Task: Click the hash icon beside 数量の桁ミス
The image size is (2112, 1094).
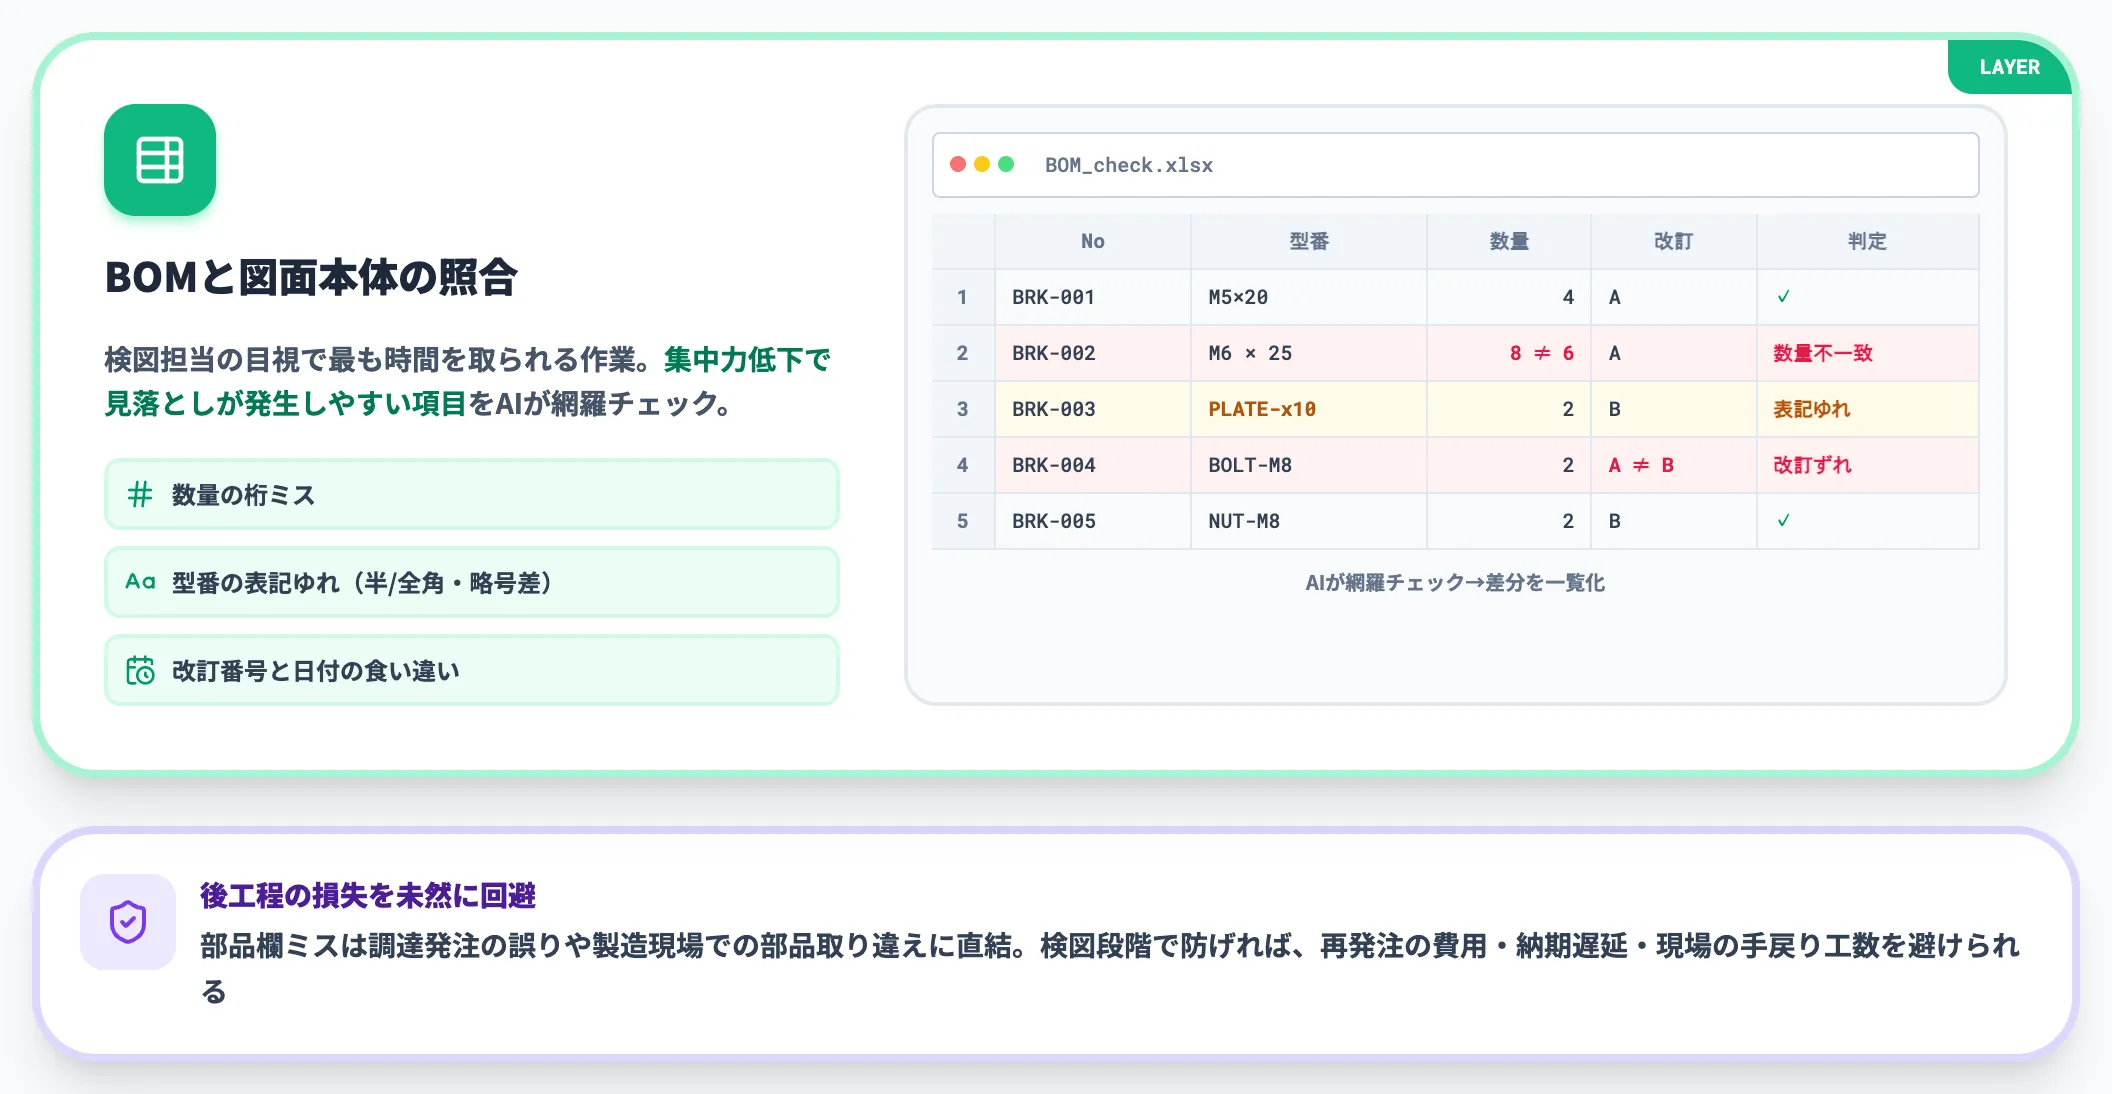Action: click(x=140, y=494)
